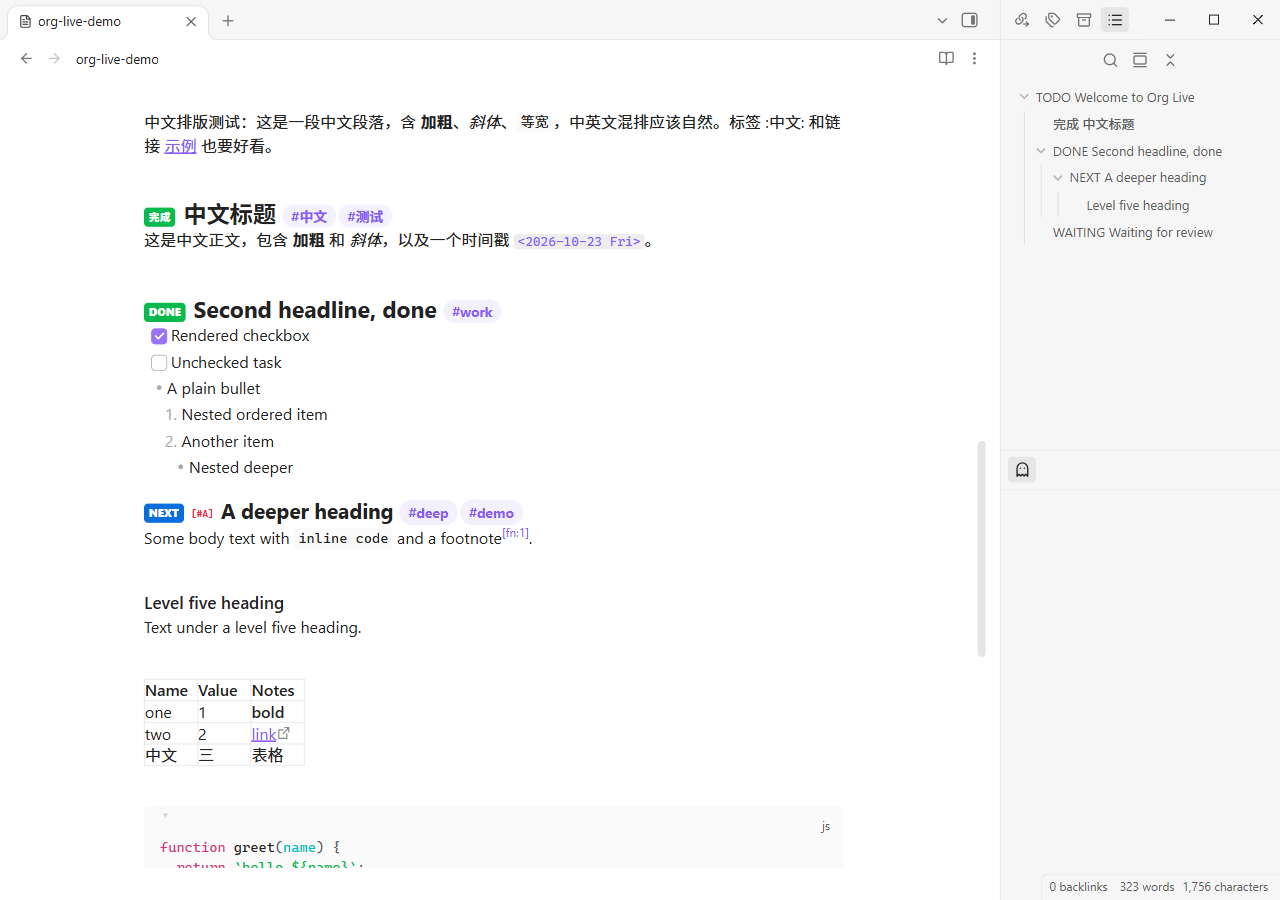Click the ghost icon in lower sidebar
This screenshot has width=1280, height=900.
[x=1022, y=470]
